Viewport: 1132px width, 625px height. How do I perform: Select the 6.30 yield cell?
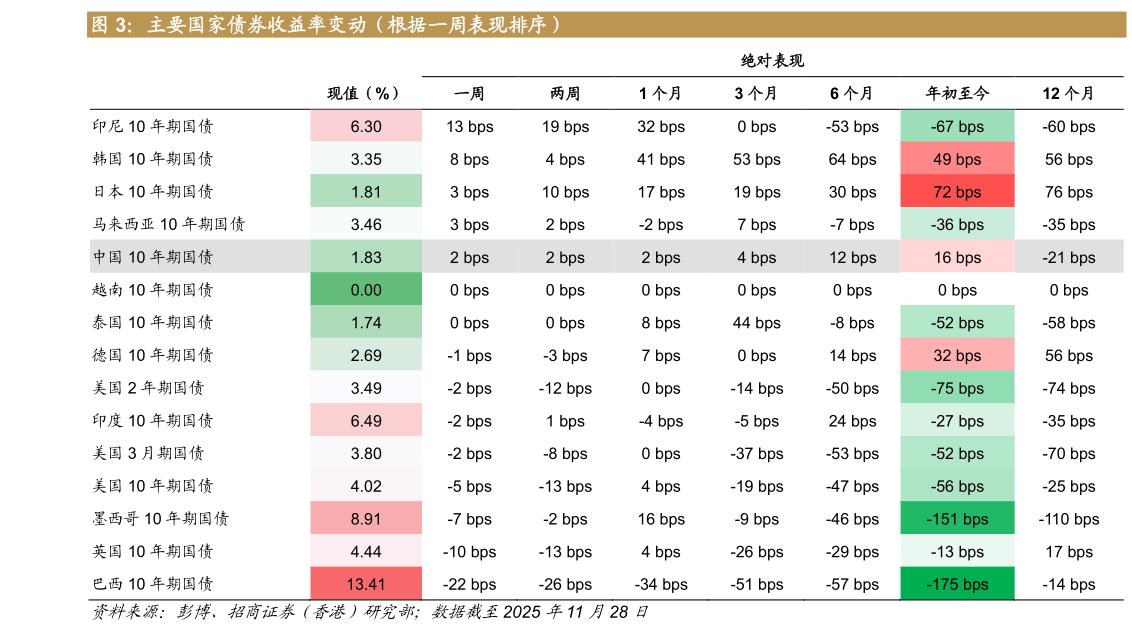pos(366,126)
